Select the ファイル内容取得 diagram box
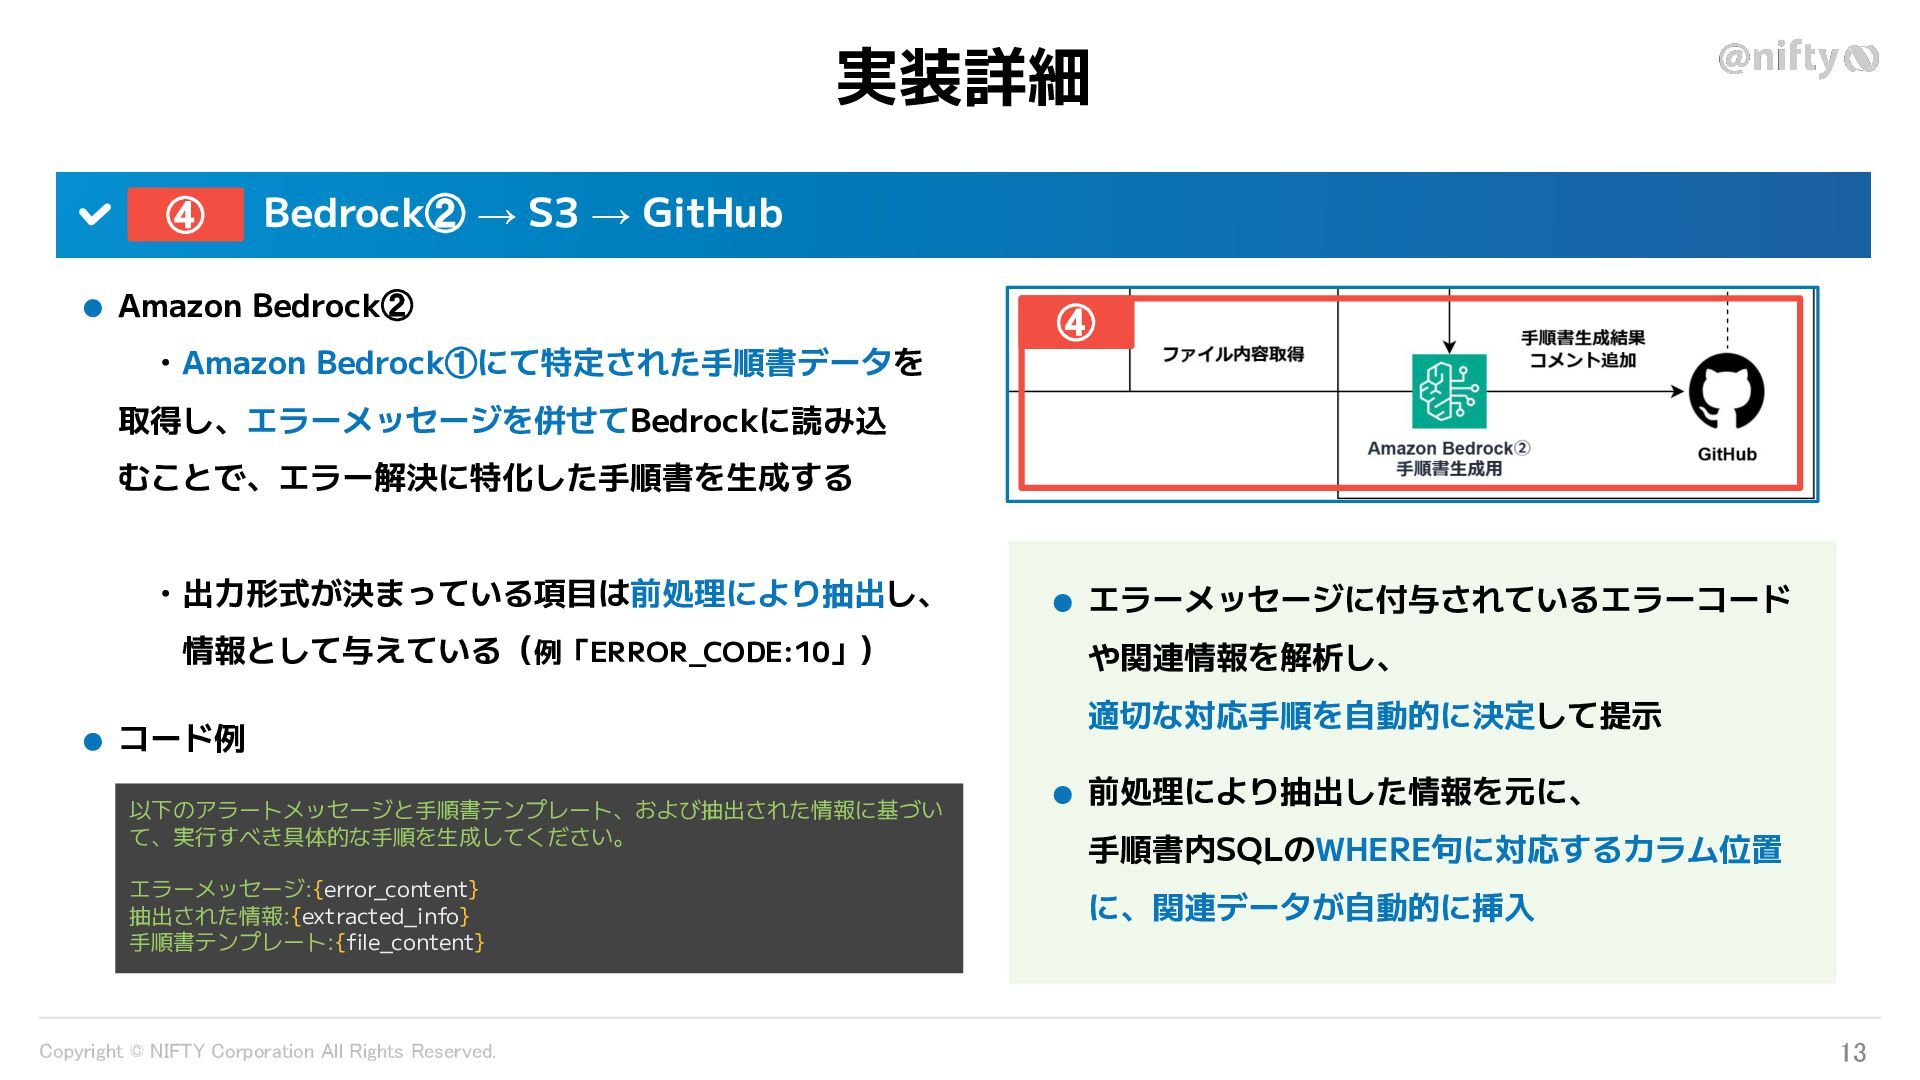The height and width of the screenshot is (1080, 1920). tap(1232, 354)
